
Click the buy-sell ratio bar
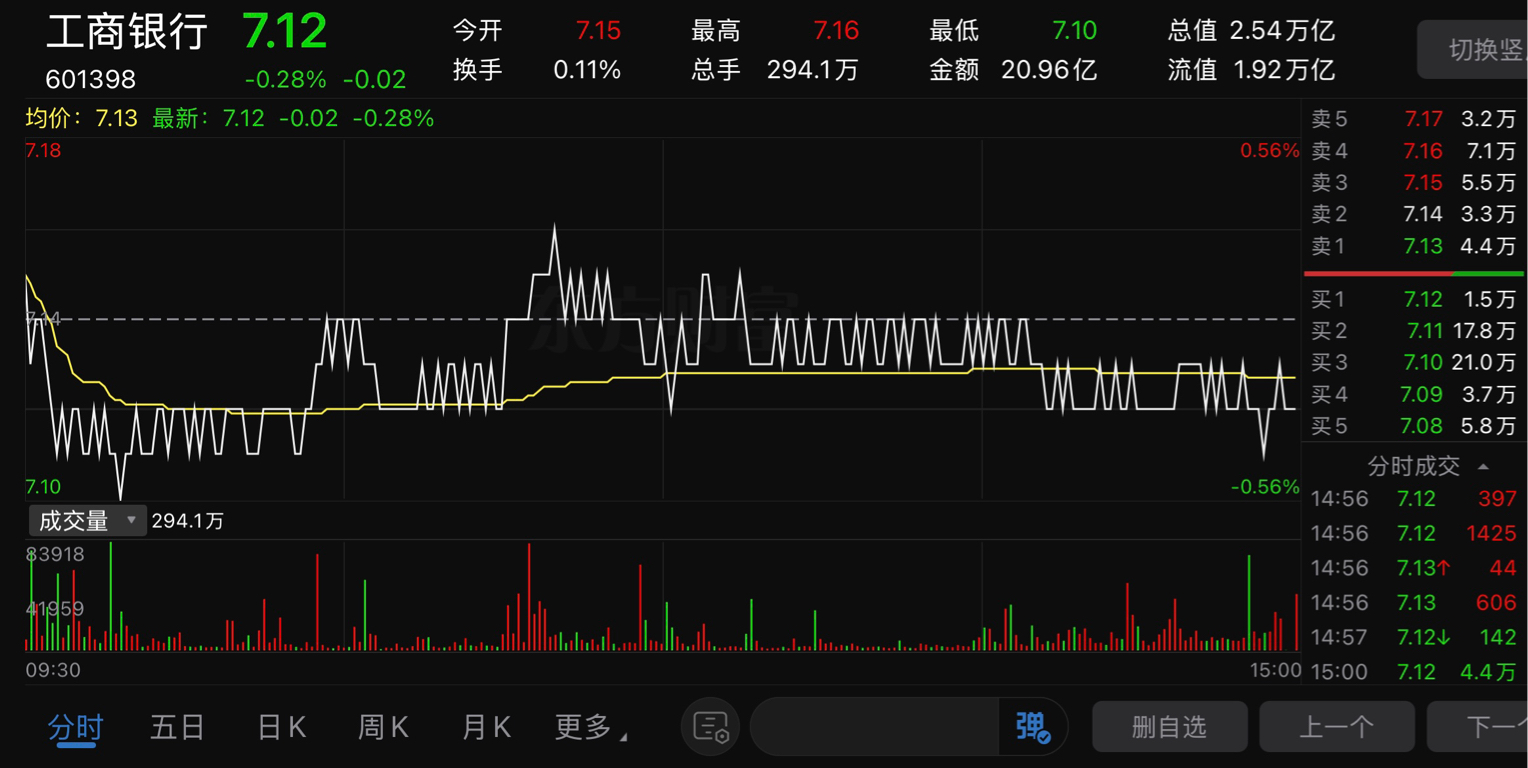(1414, 273)
